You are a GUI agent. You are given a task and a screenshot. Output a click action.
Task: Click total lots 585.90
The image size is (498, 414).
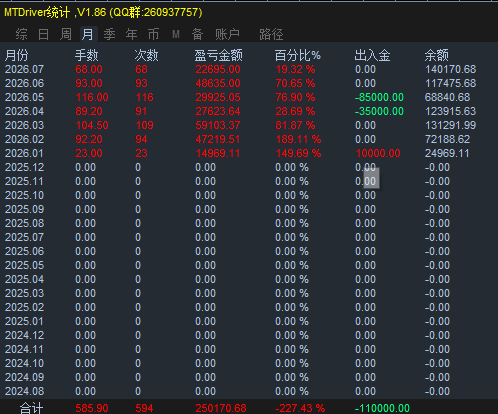click(x=92, y=408)
